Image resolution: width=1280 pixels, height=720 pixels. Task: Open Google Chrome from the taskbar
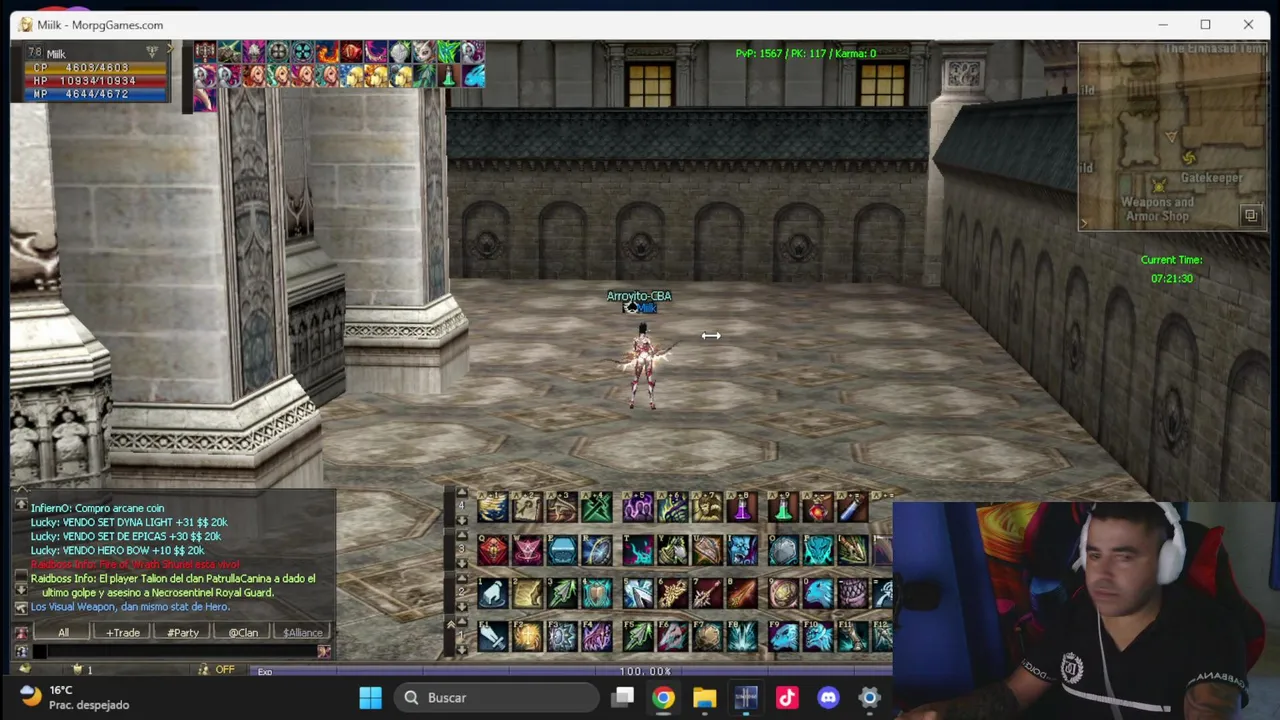[663, 698]
